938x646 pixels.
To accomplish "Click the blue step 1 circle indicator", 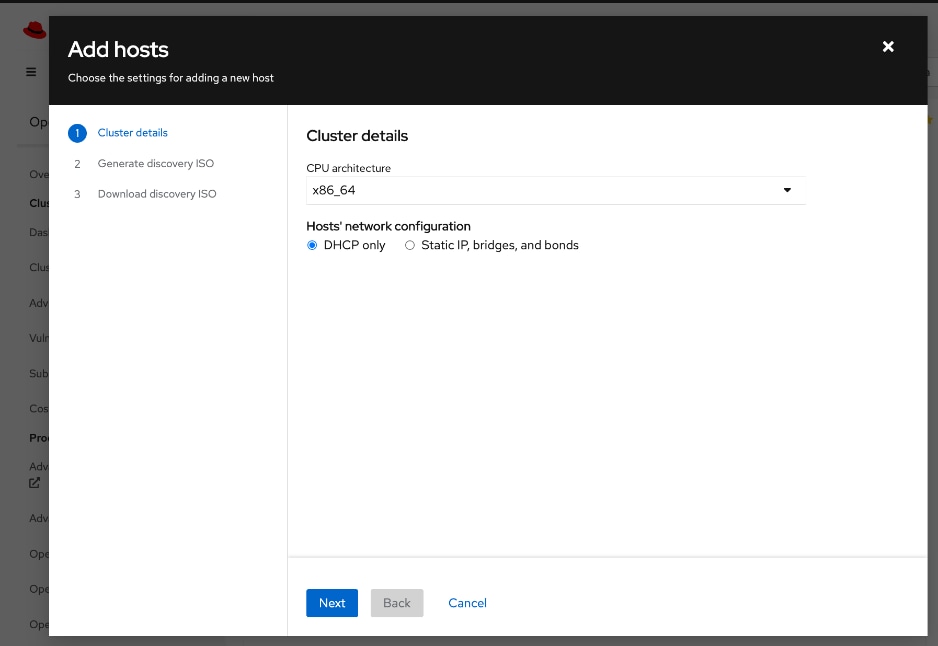I will (x=77, y=132).
